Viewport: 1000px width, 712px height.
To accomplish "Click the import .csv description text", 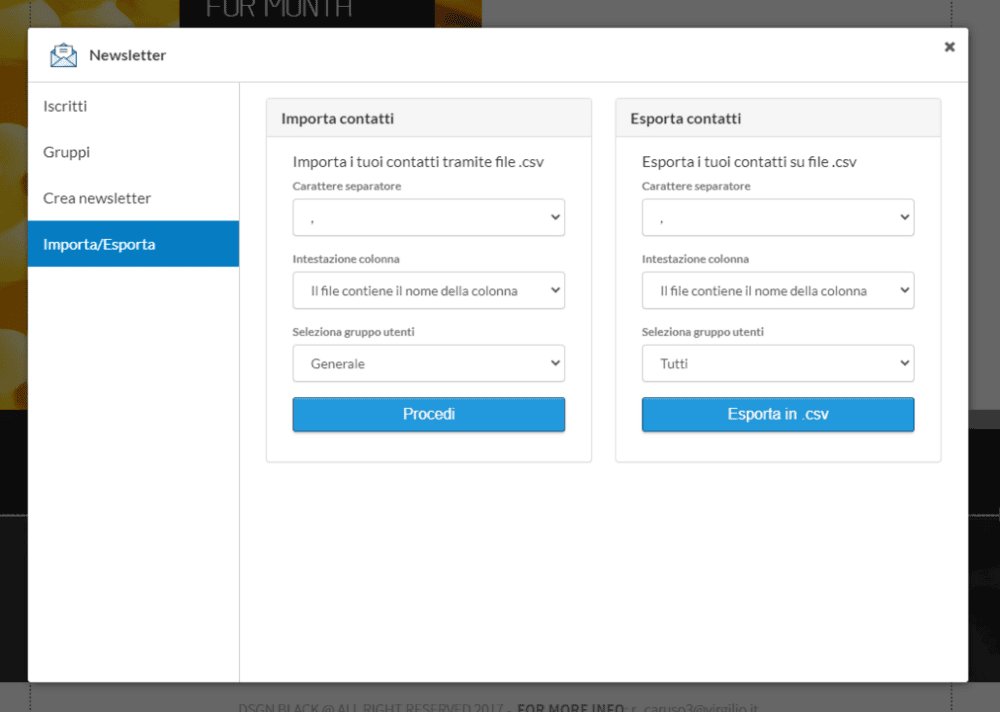I will click(418, 162).
